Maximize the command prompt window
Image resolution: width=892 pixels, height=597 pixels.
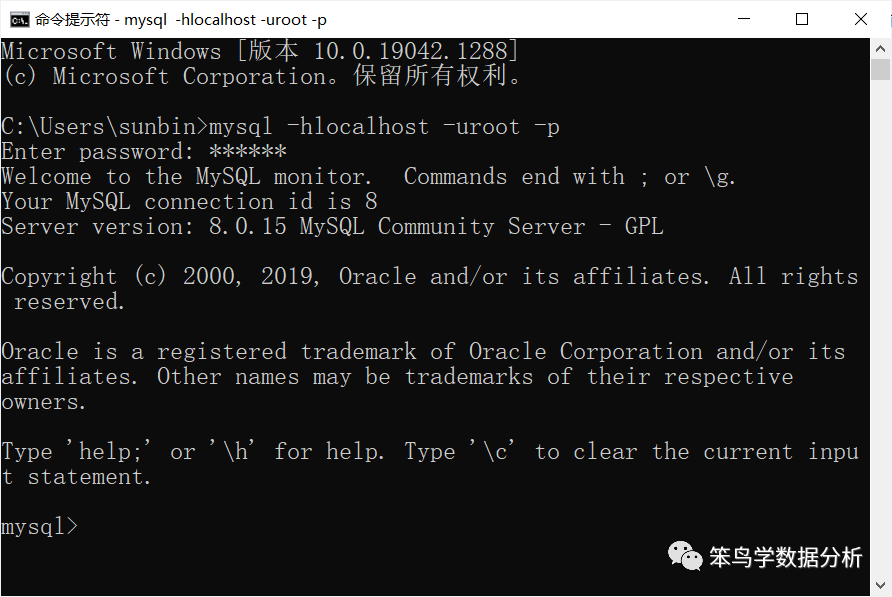point(802,19)
